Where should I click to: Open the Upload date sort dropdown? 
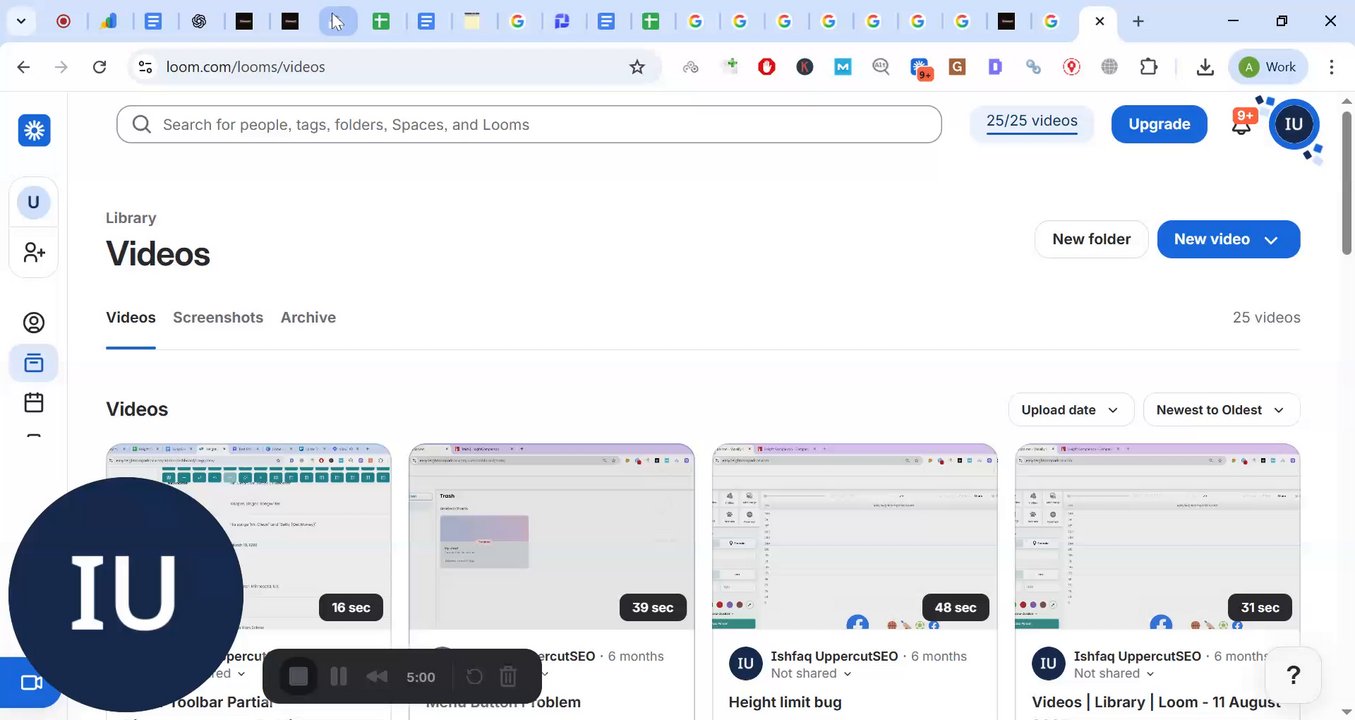coord(1071,410)
